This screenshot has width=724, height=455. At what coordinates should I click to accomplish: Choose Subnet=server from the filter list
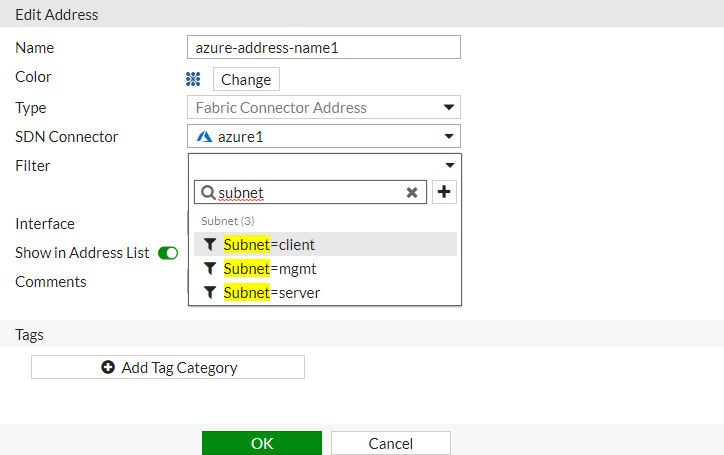(x=272, y=292)
